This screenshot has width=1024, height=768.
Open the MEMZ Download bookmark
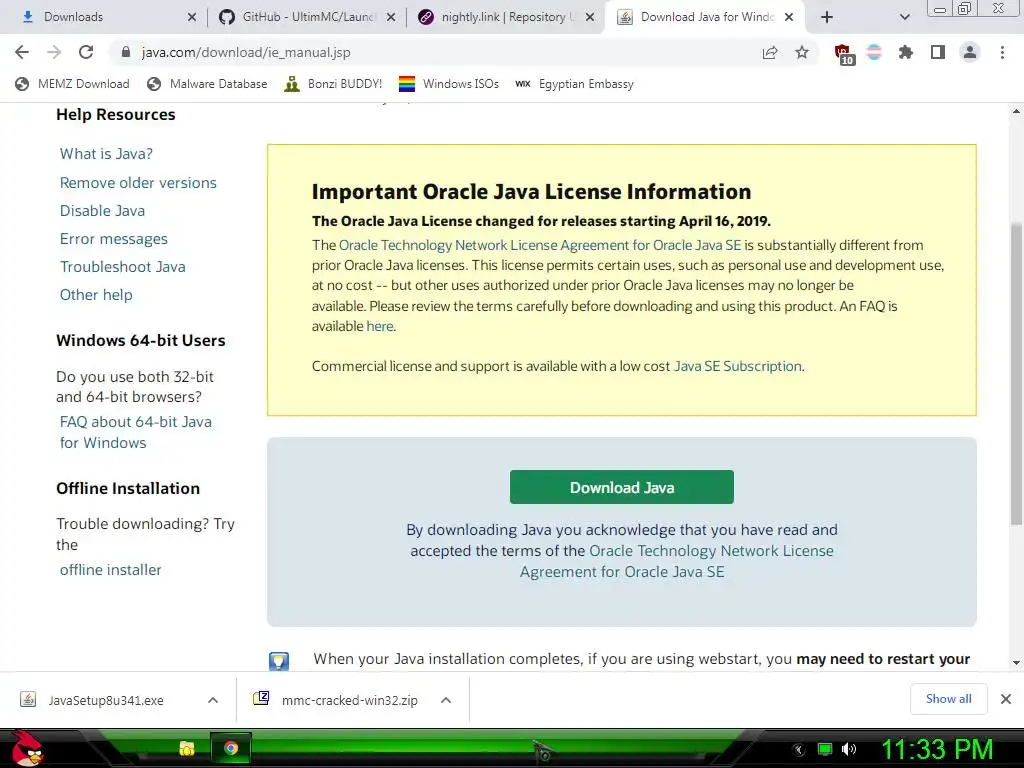pyautogui.click(x=72, y=84)
